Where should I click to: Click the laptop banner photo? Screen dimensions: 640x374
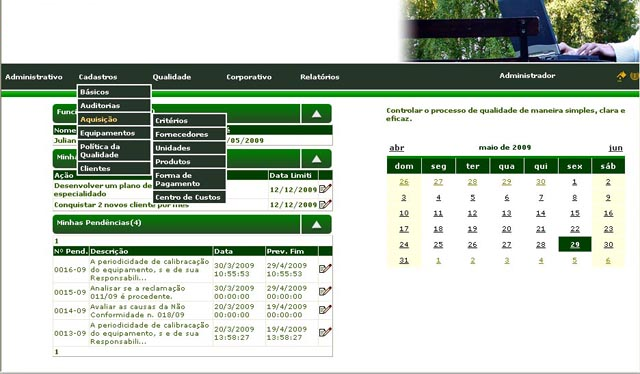[518, 31]
